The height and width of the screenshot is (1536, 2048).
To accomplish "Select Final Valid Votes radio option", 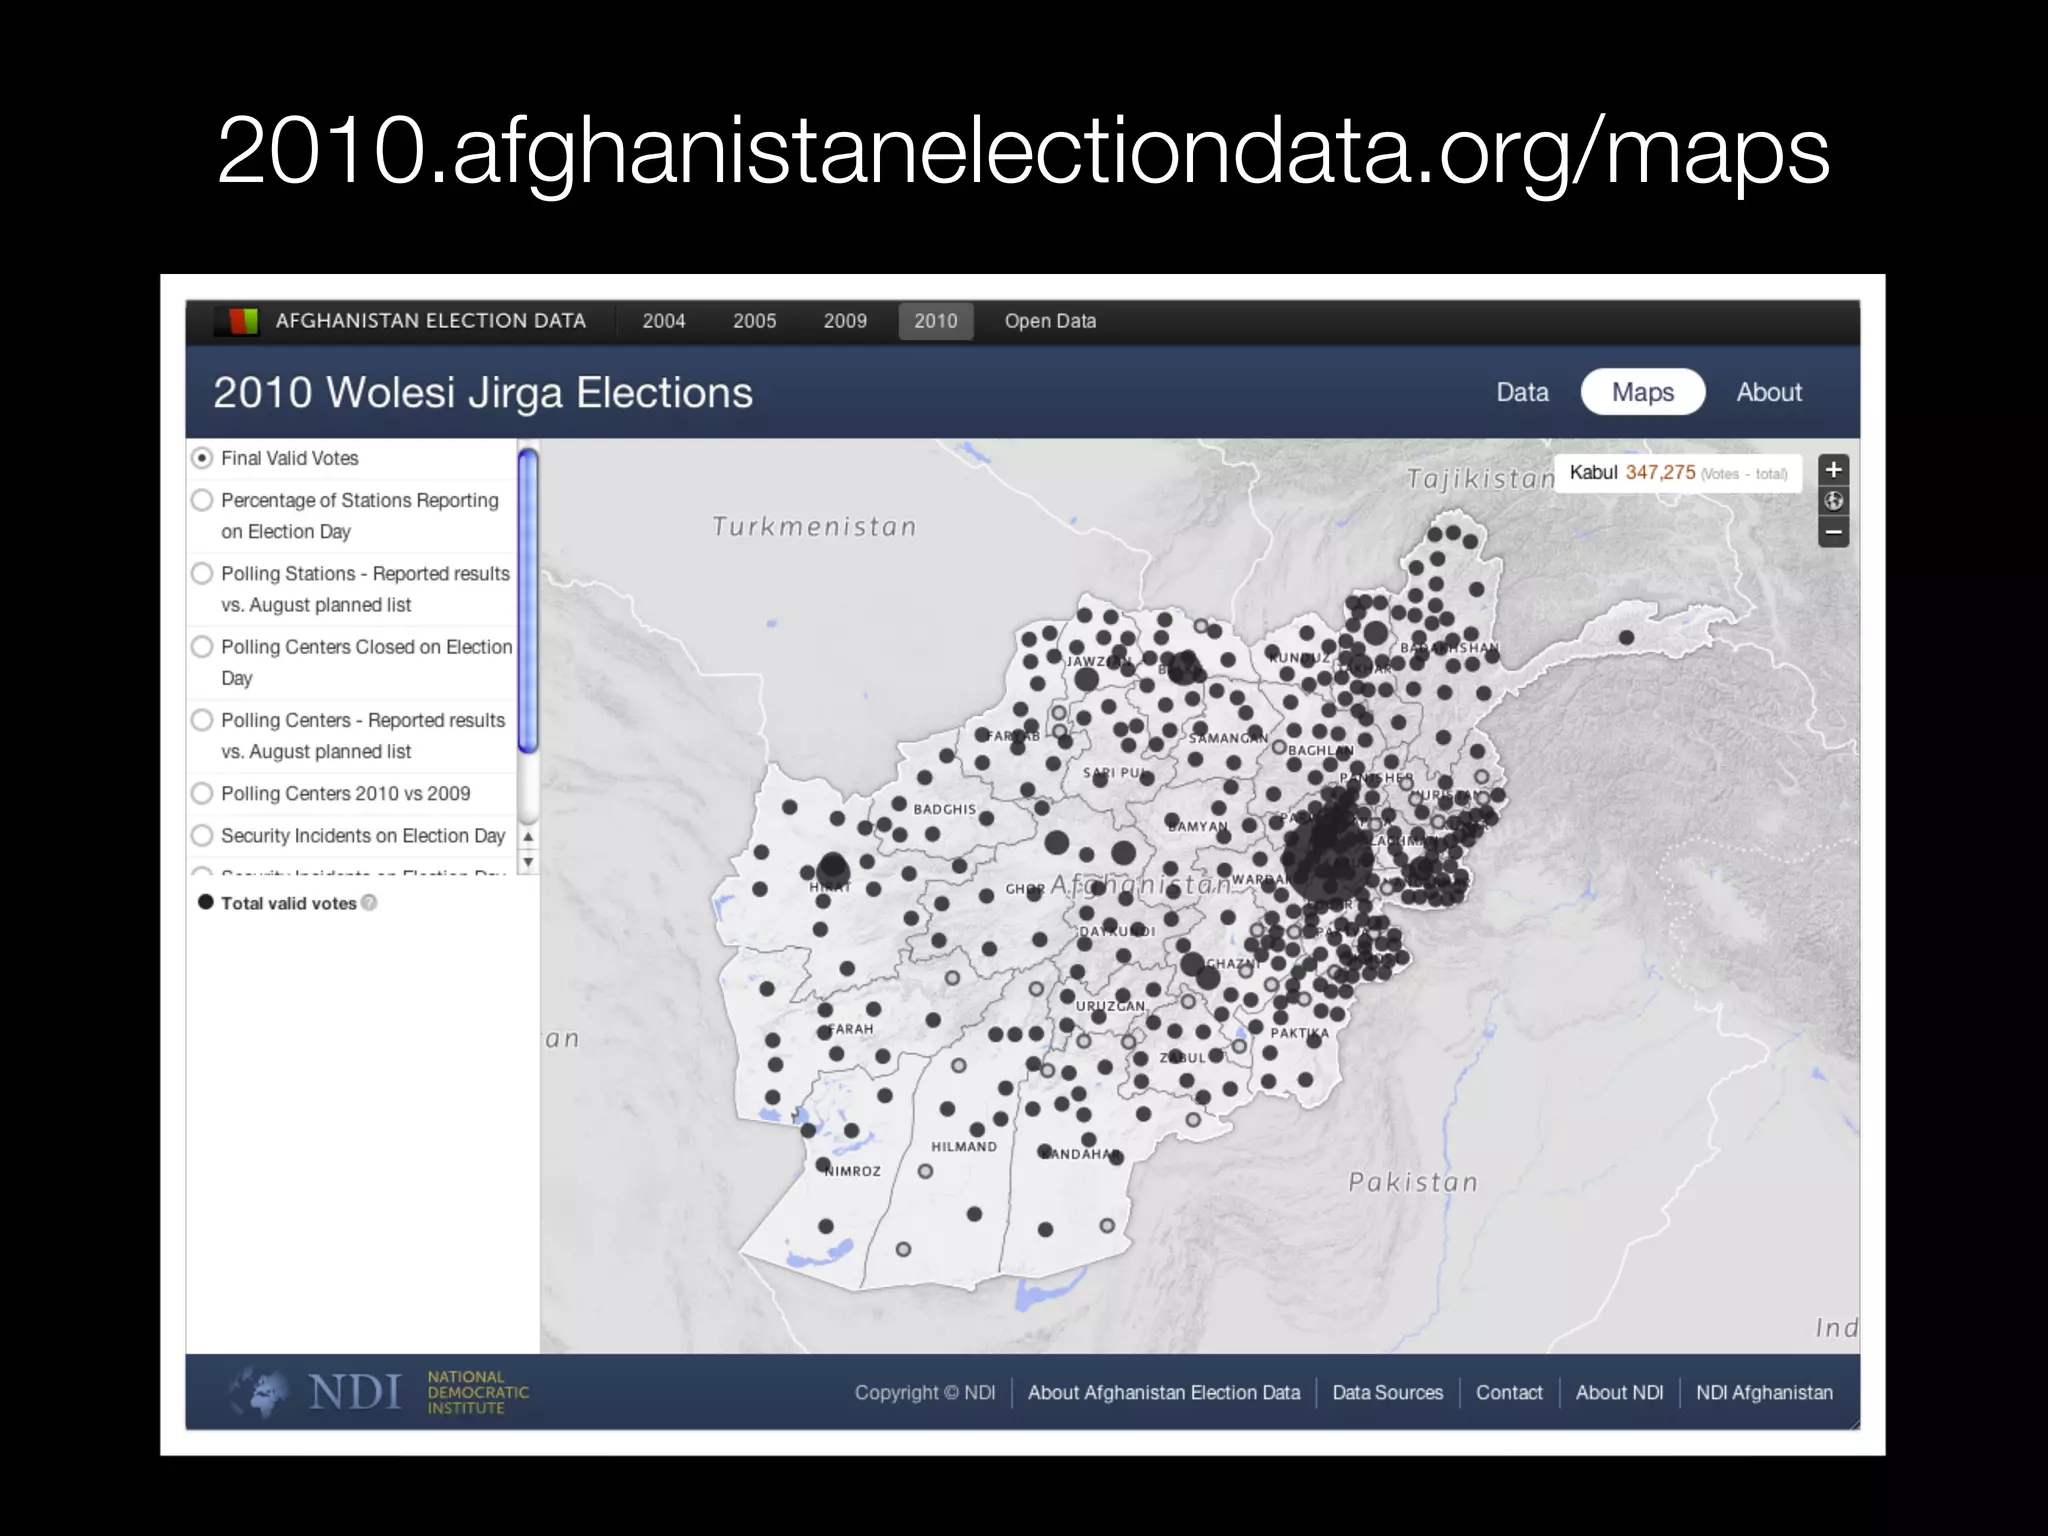I will (x=202, y=458).
